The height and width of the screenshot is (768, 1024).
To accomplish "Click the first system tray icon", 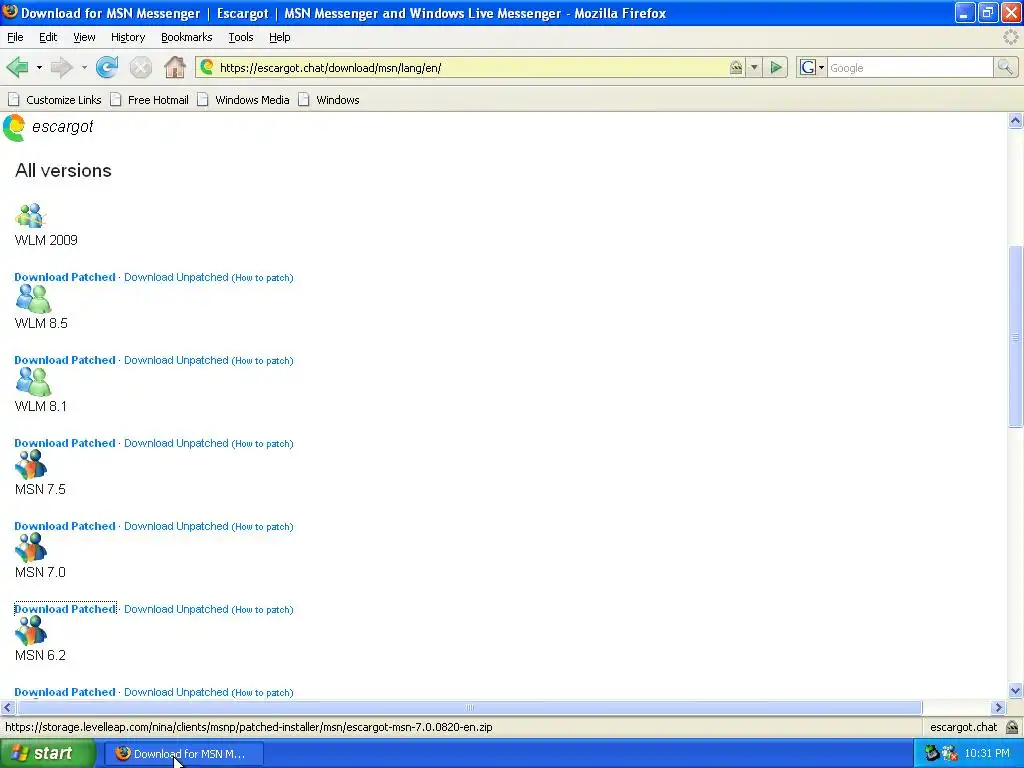I will click(932, 754).
